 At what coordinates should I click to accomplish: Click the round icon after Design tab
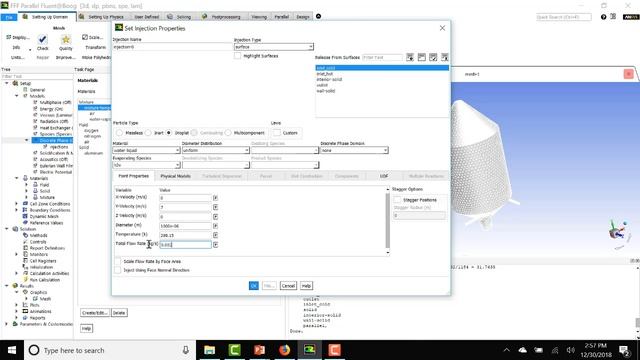tap(318, 16)
